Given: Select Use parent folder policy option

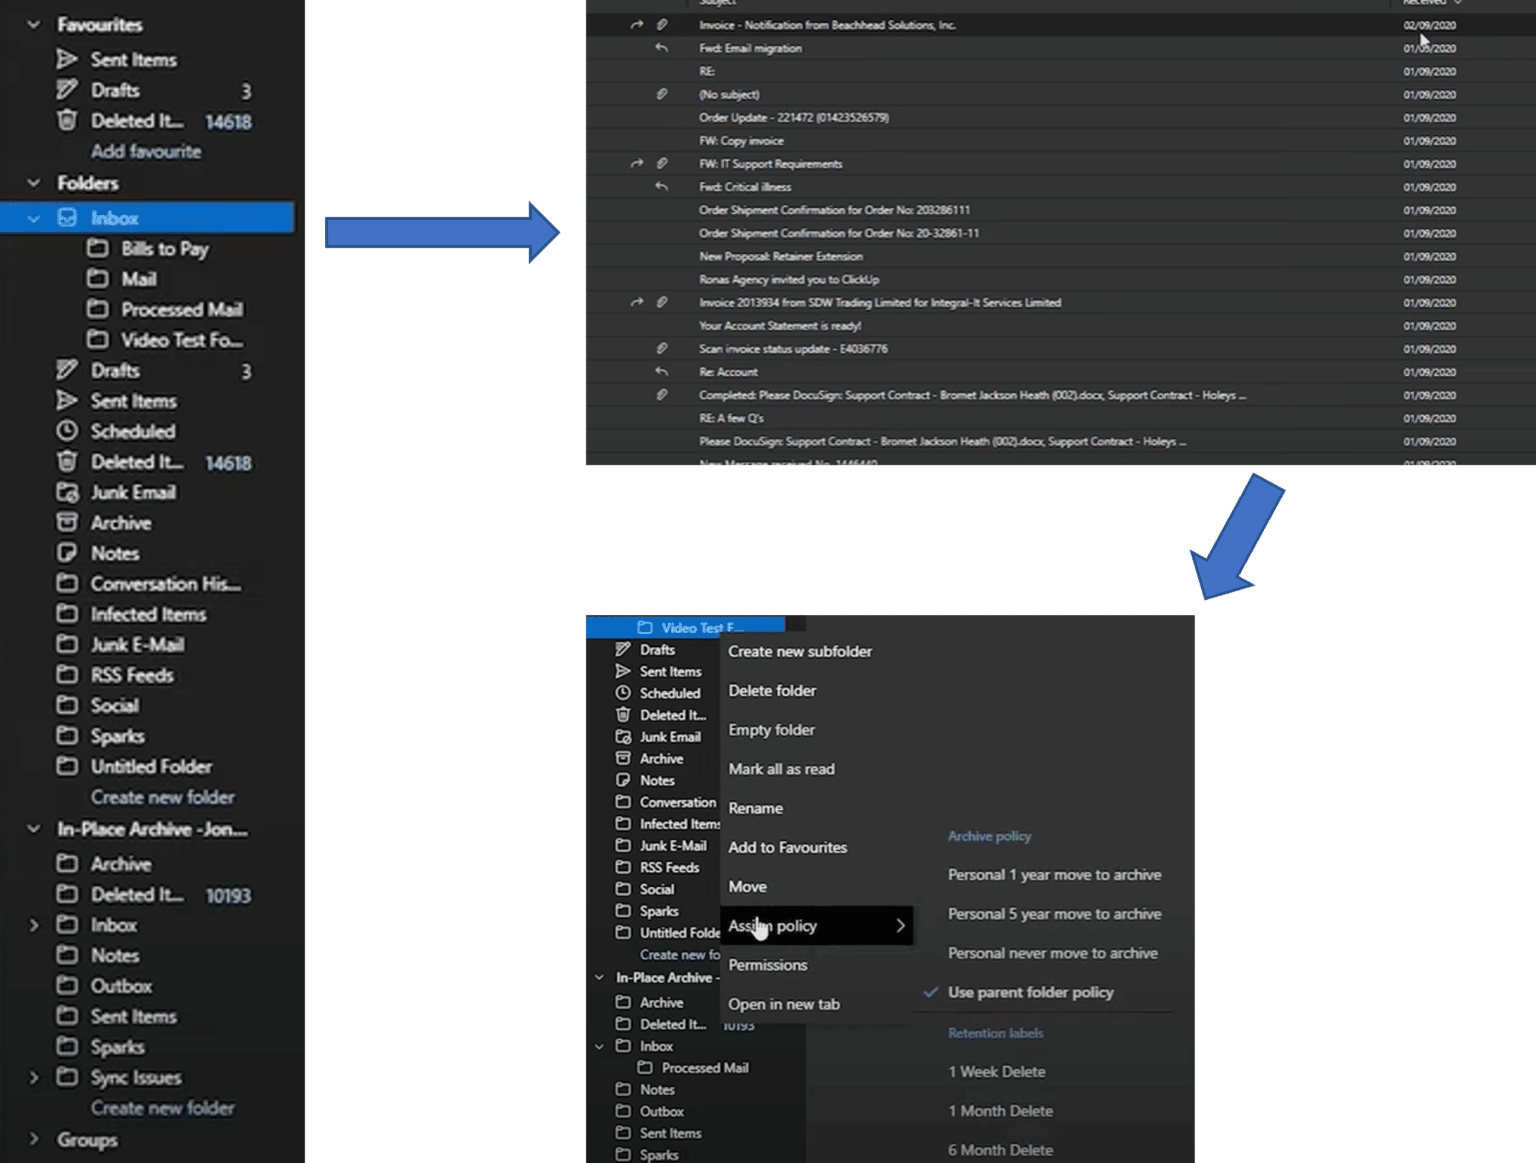Looking at the screenshot, I should [1030, 992].
